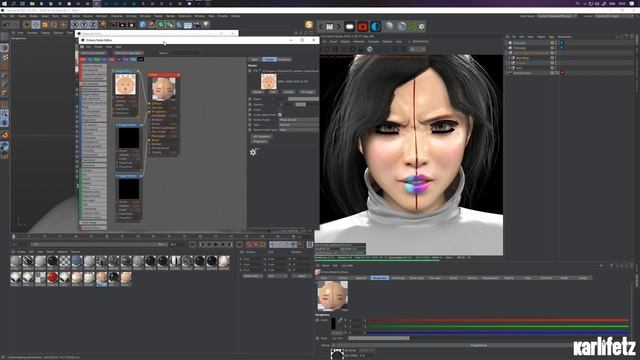Open the Texture import type dropdown
This screenshot has width=640, height=360.
(x=299, y=130)
